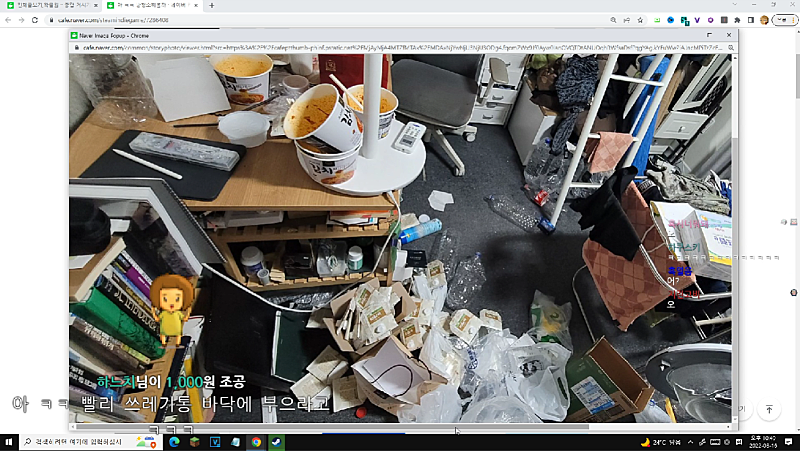Click the browser back arrow

tap(8, 19)
